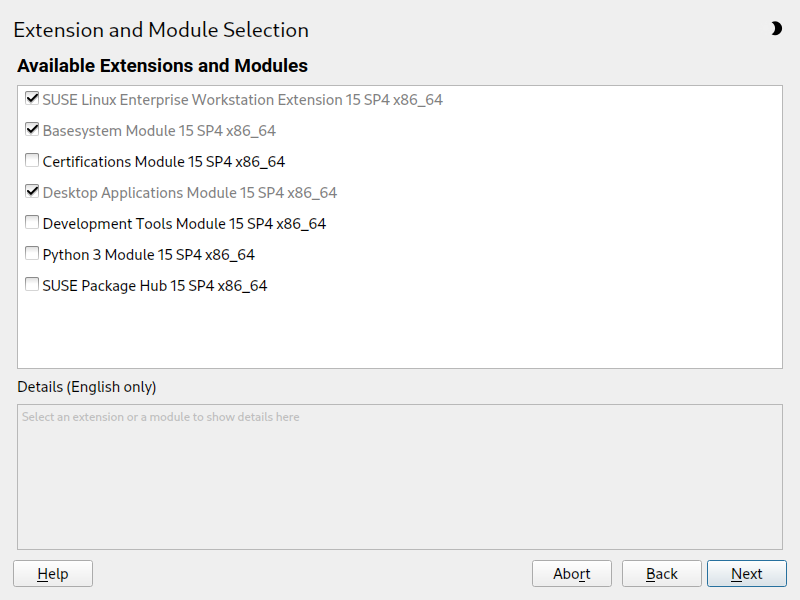Select the Workstation Extension row label
The image size is (800, 600).
tap(242, 100)
